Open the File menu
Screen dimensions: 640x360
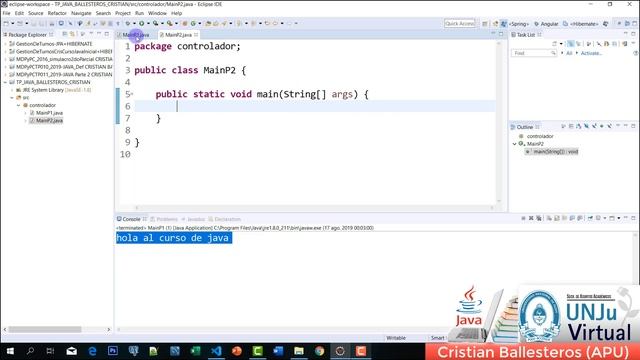pyautogui.click(x=7, y=13)
